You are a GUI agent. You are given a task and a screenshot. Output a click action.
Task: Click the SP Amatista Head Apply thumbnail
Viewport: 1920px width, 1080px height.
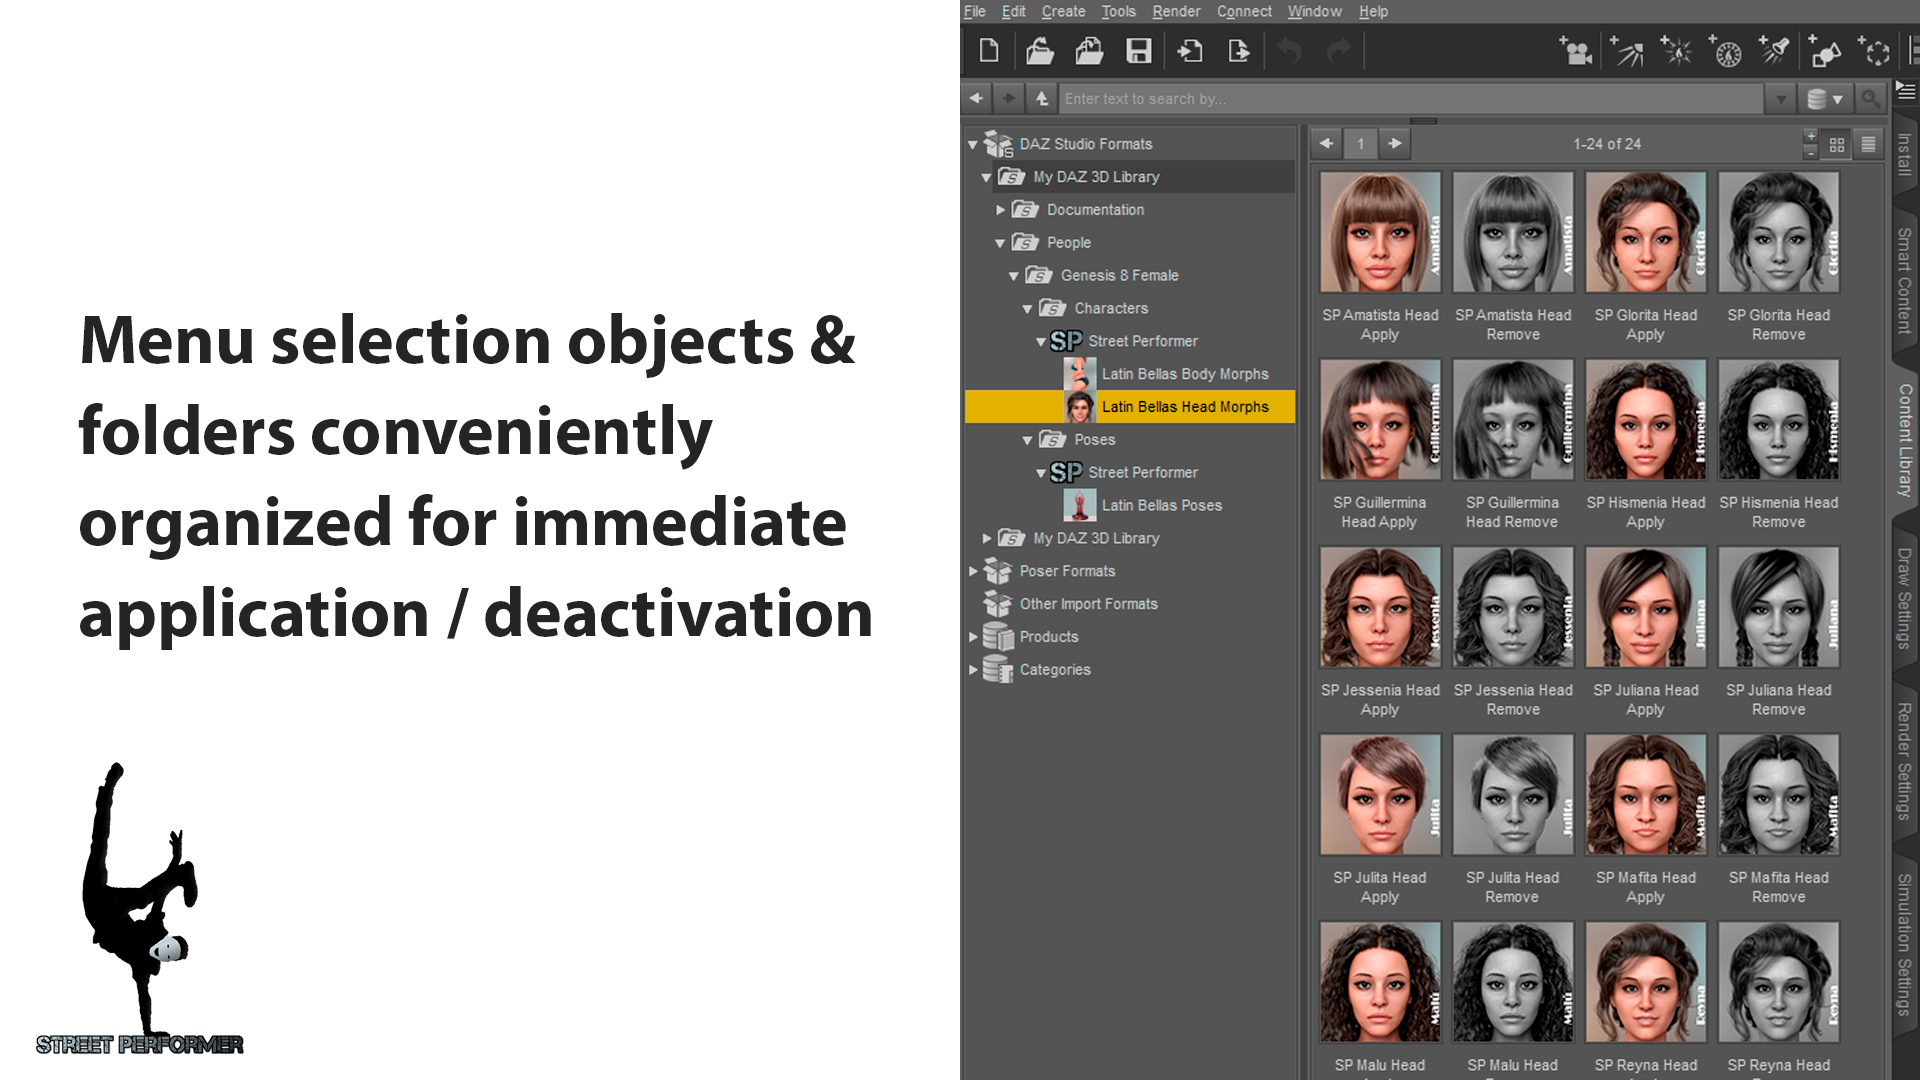pos(1380,233)
